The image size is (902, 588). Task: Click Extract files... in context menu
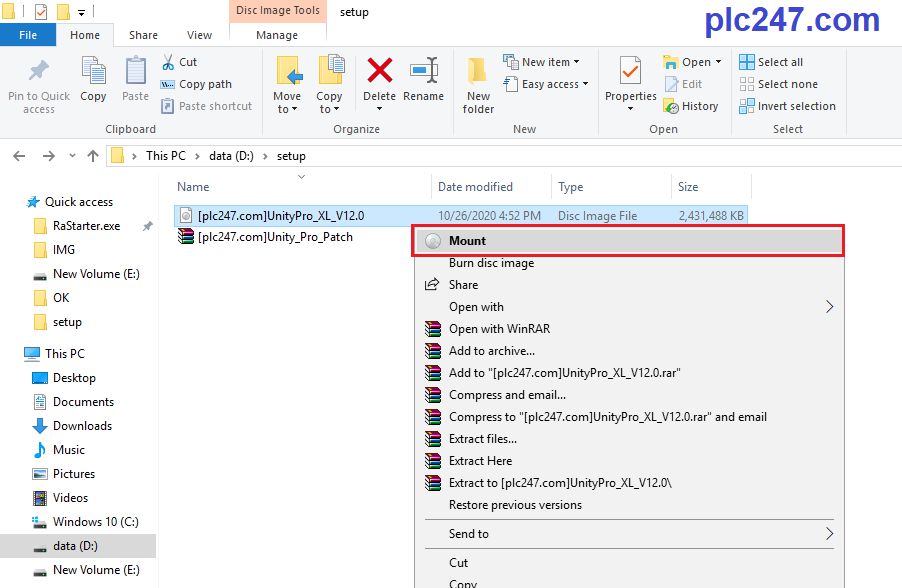tap(628, 439)
